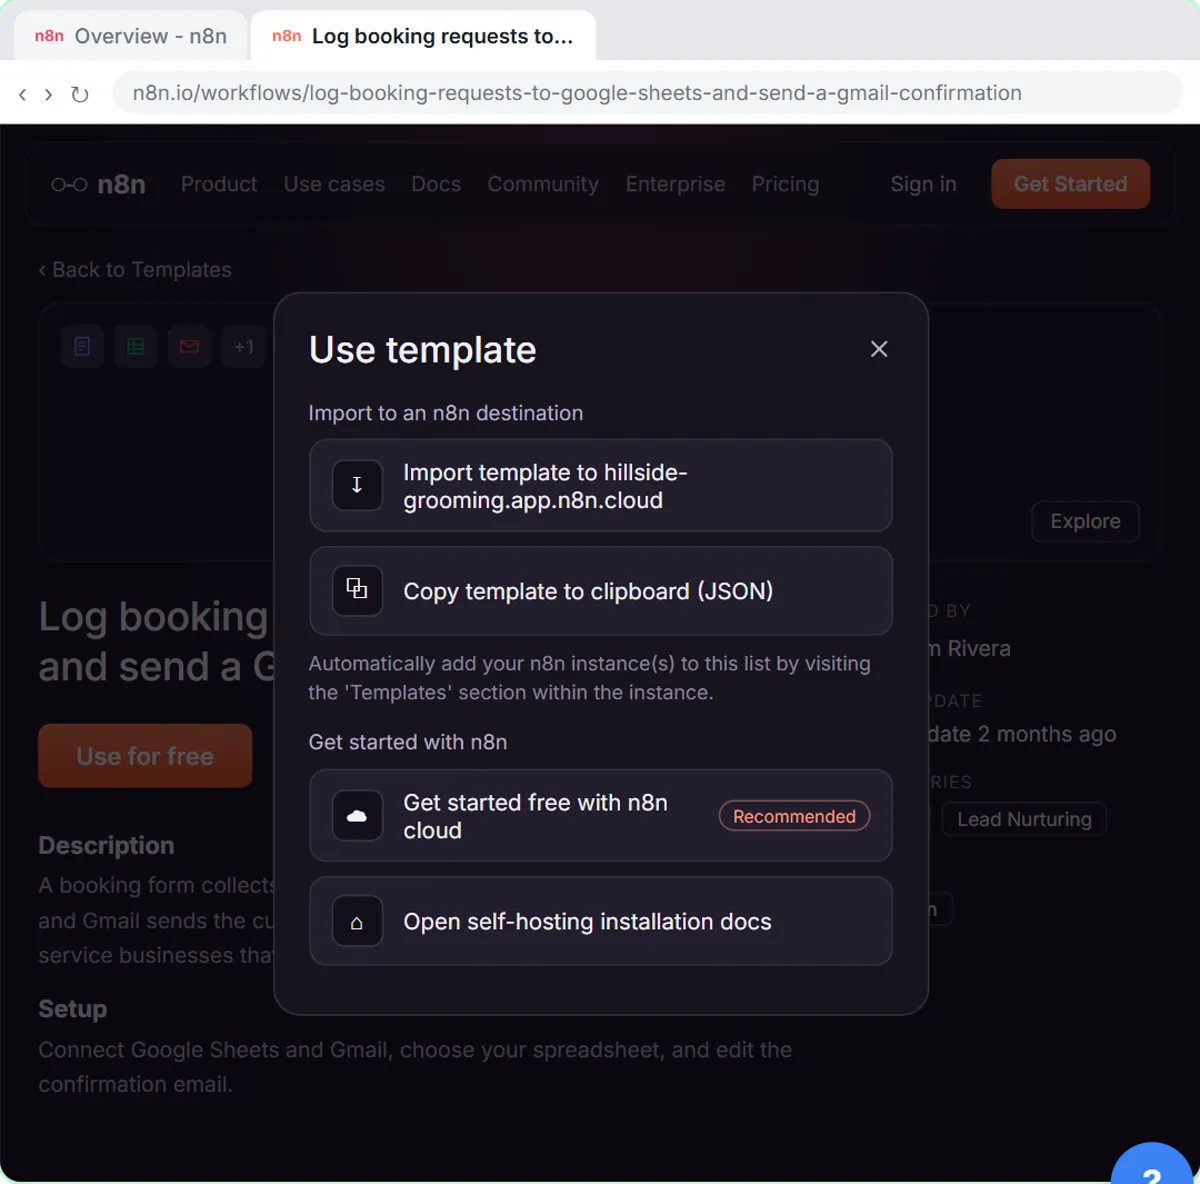Open the Use cases menu
This screenshot has width=1200, height=1184.
[x=334, y=184]
